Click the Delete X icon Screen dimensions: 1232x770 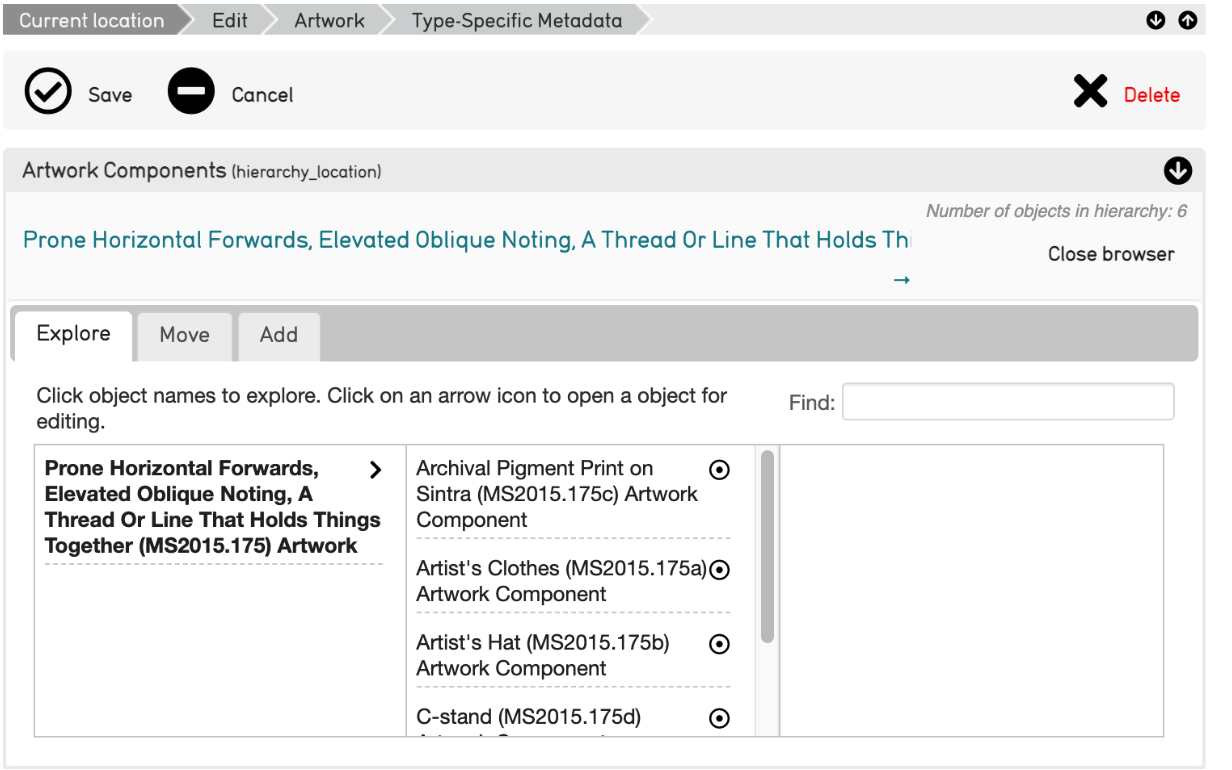click(x=1090, y=92)
